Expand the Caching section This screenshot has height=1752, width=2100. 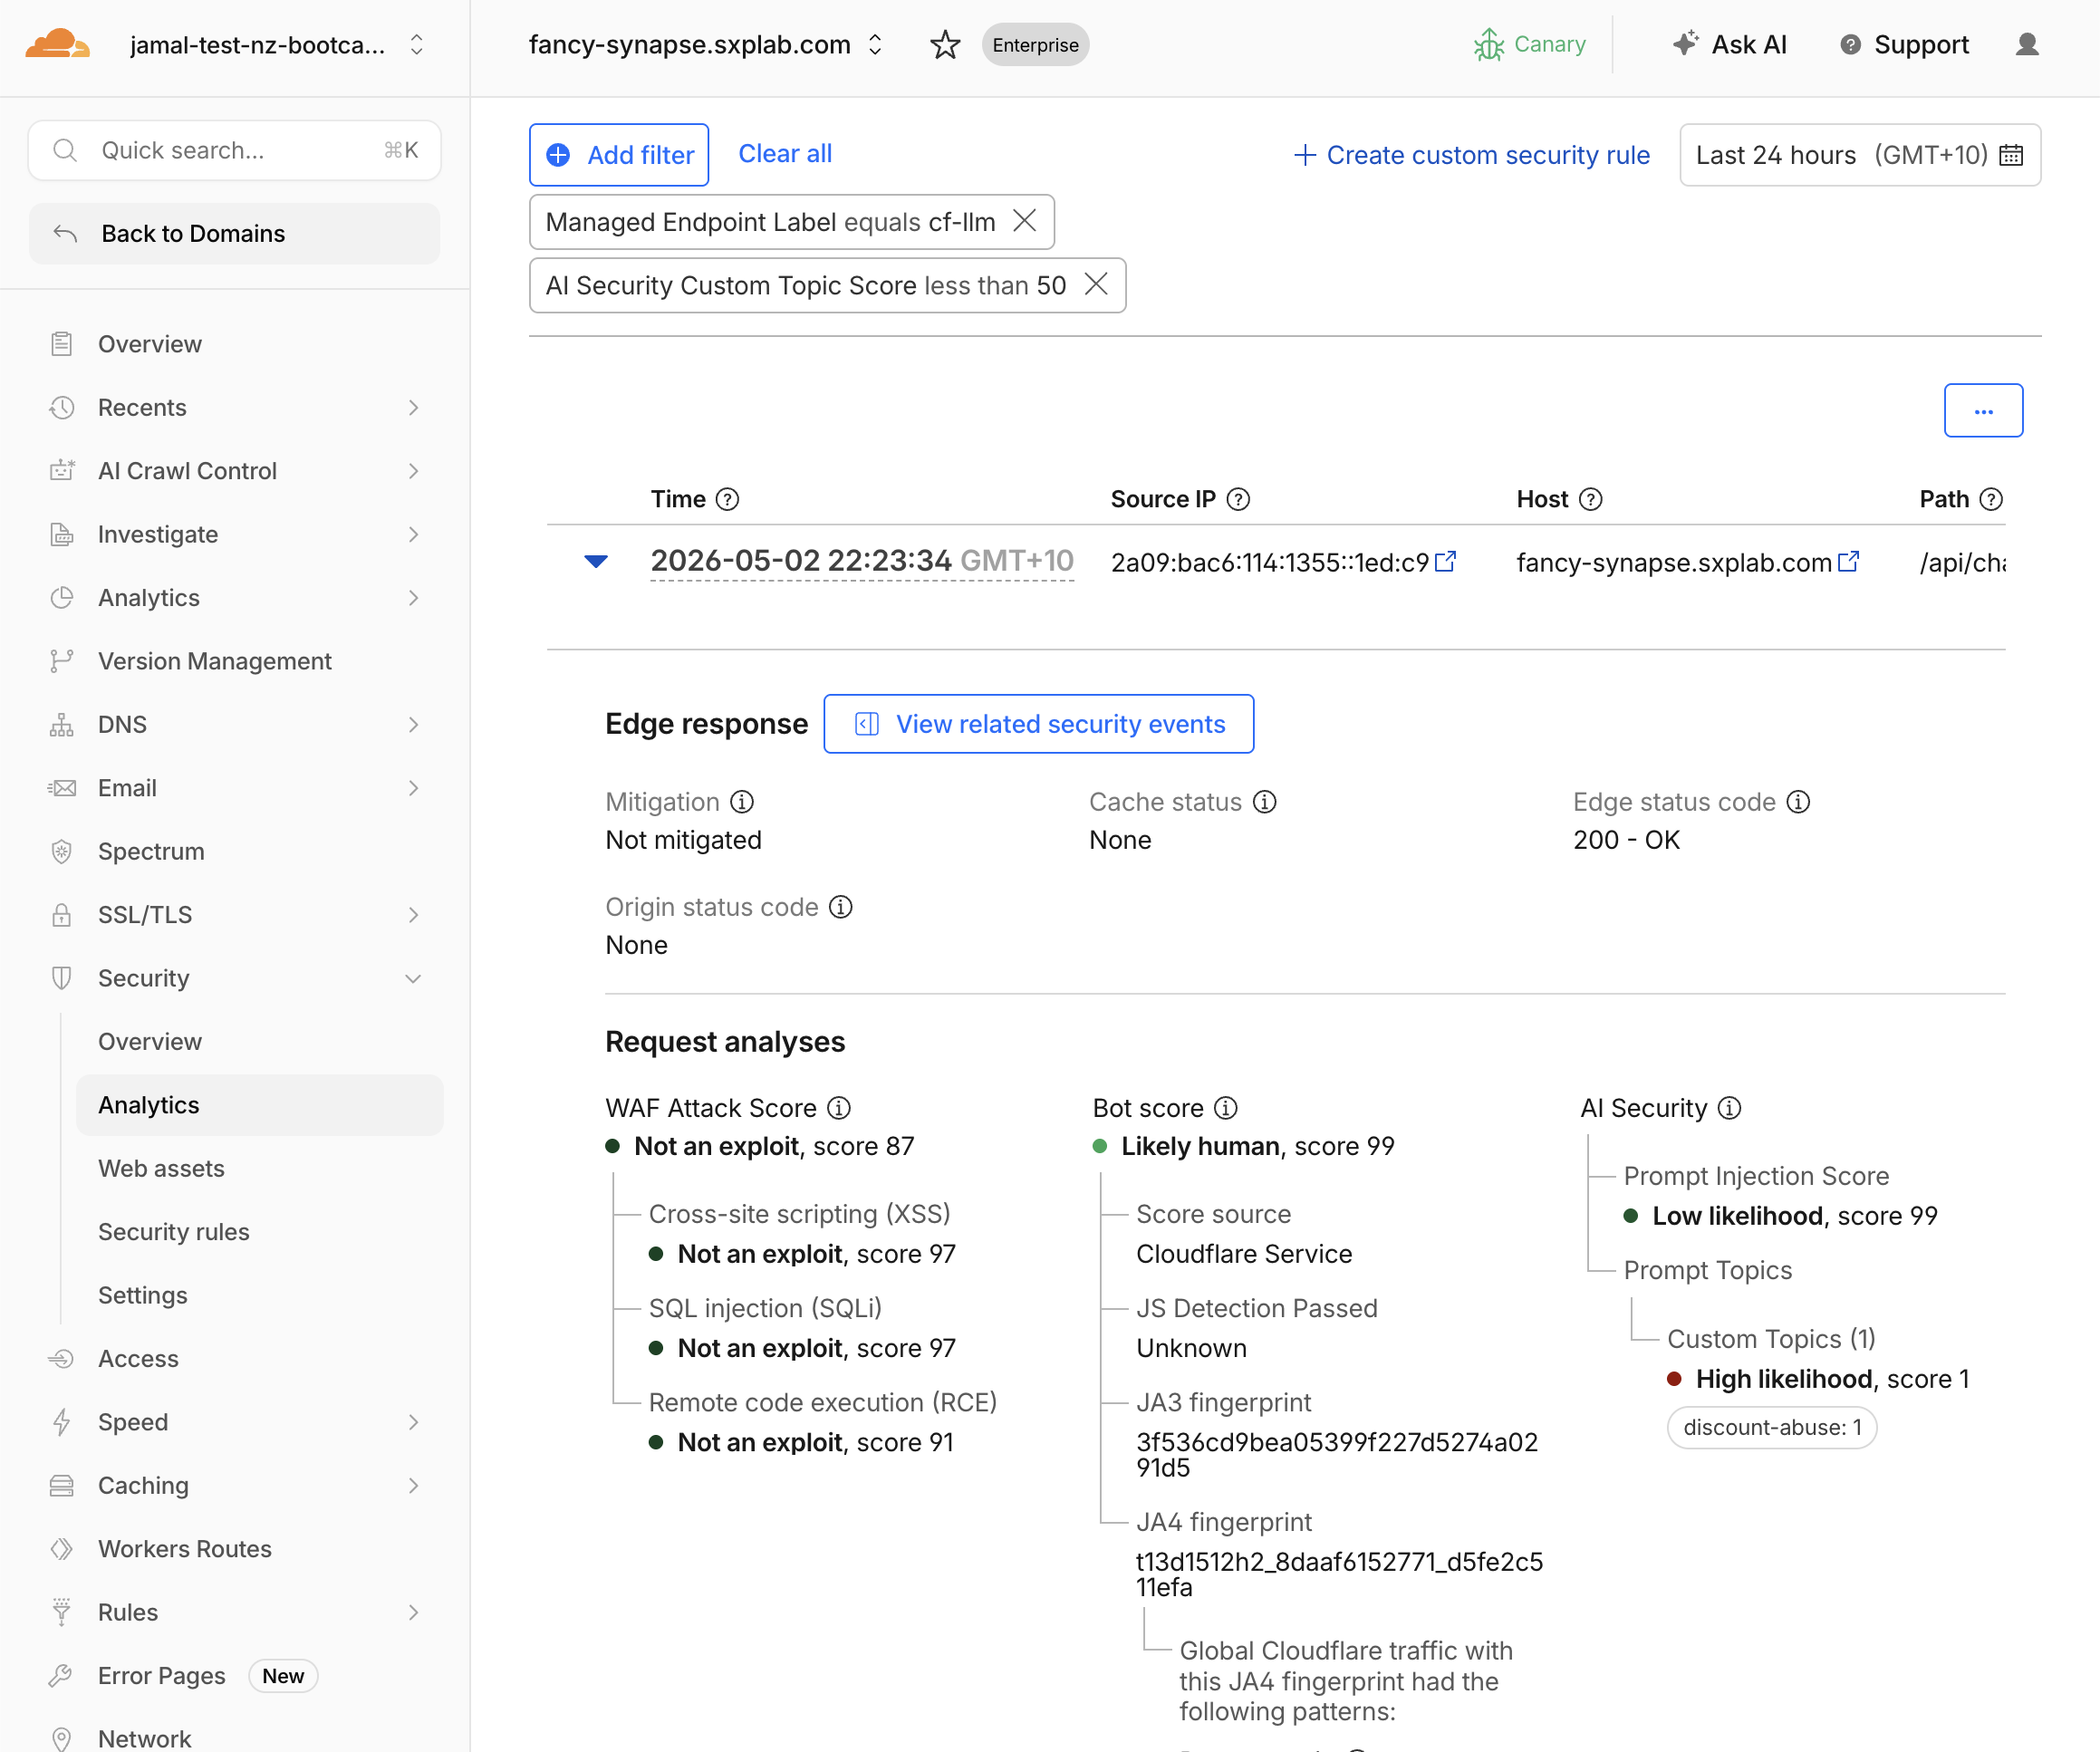coord(235,1485)
